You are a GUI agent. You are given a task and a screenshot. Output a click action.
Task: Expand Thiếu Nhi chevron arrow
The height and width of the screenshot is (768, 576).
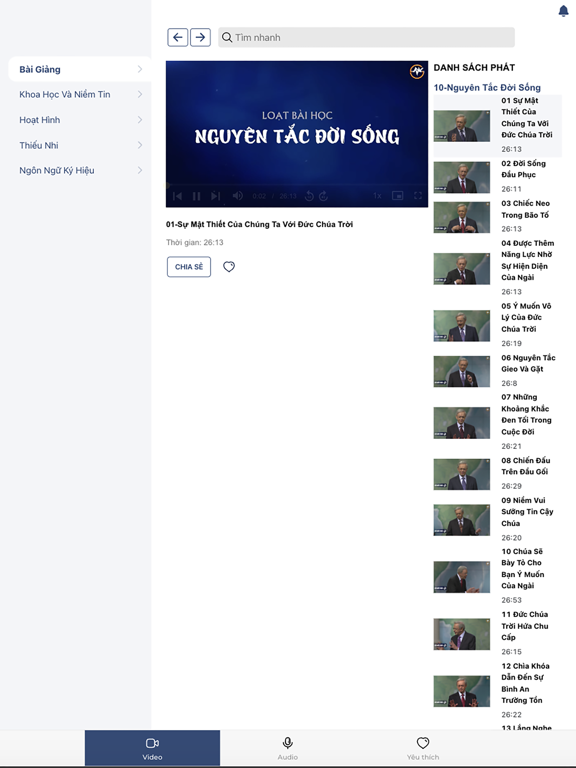pos(140,145)
